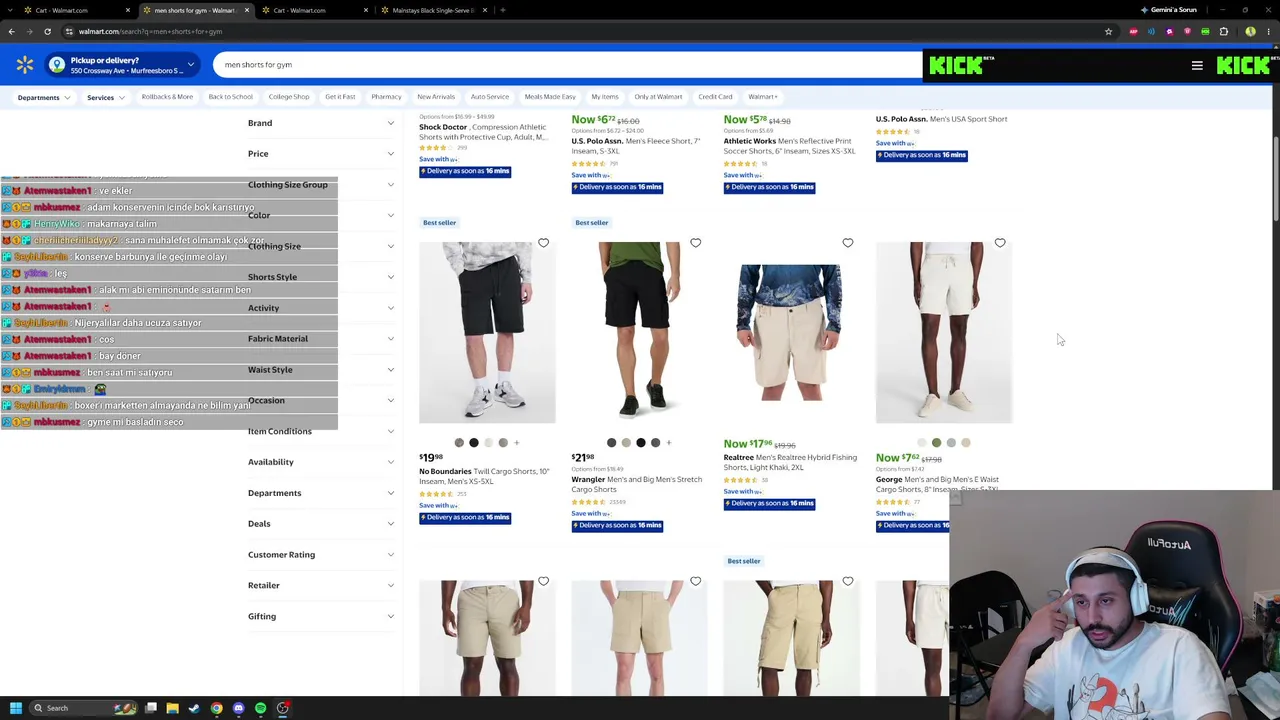Click the Walmart spark logo
Viewport: 1280px width, 720px height.
point(25,65)
